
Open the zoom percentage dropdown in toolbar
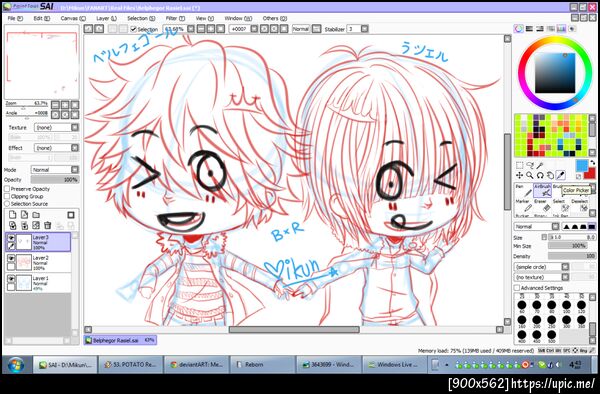click(191, 29)
